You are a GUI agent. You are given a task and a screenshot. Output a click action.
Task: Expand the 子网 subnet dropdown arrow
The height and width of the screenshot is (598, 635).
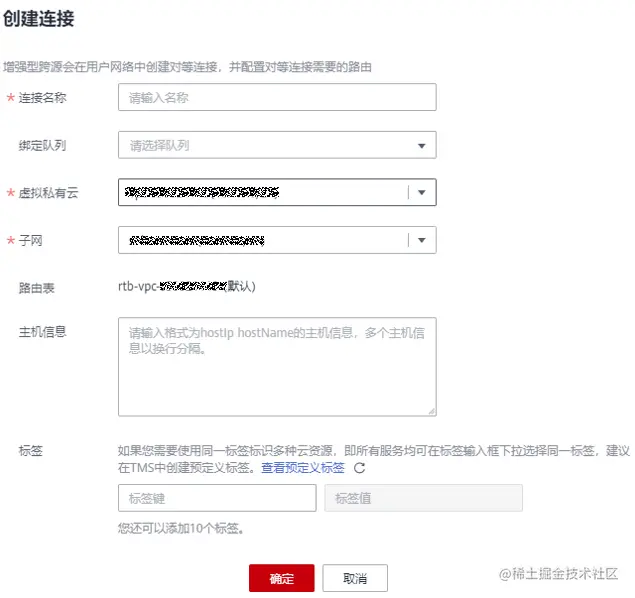(422, 240)
